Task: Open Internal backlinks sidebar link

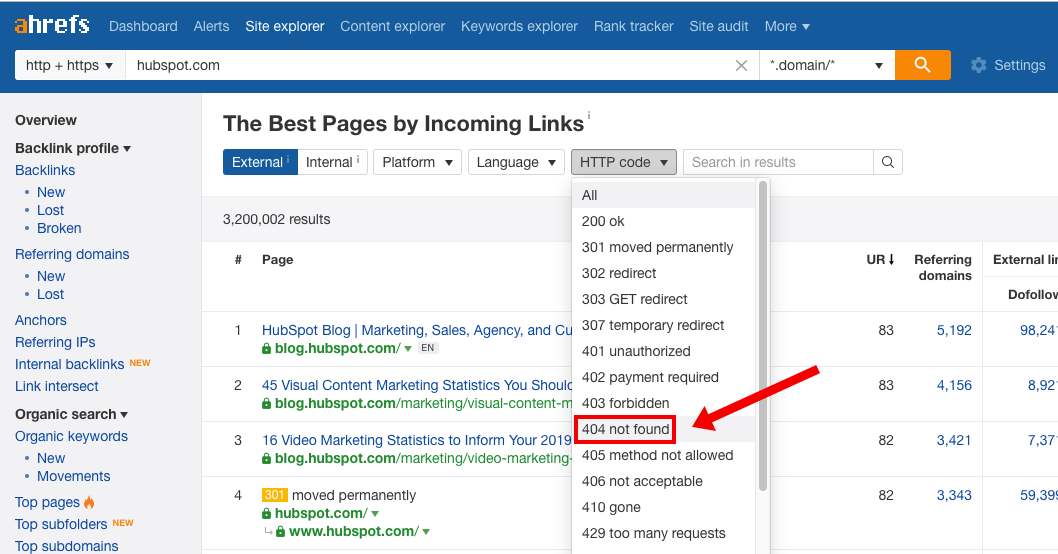Action: [x=69, y=364]
